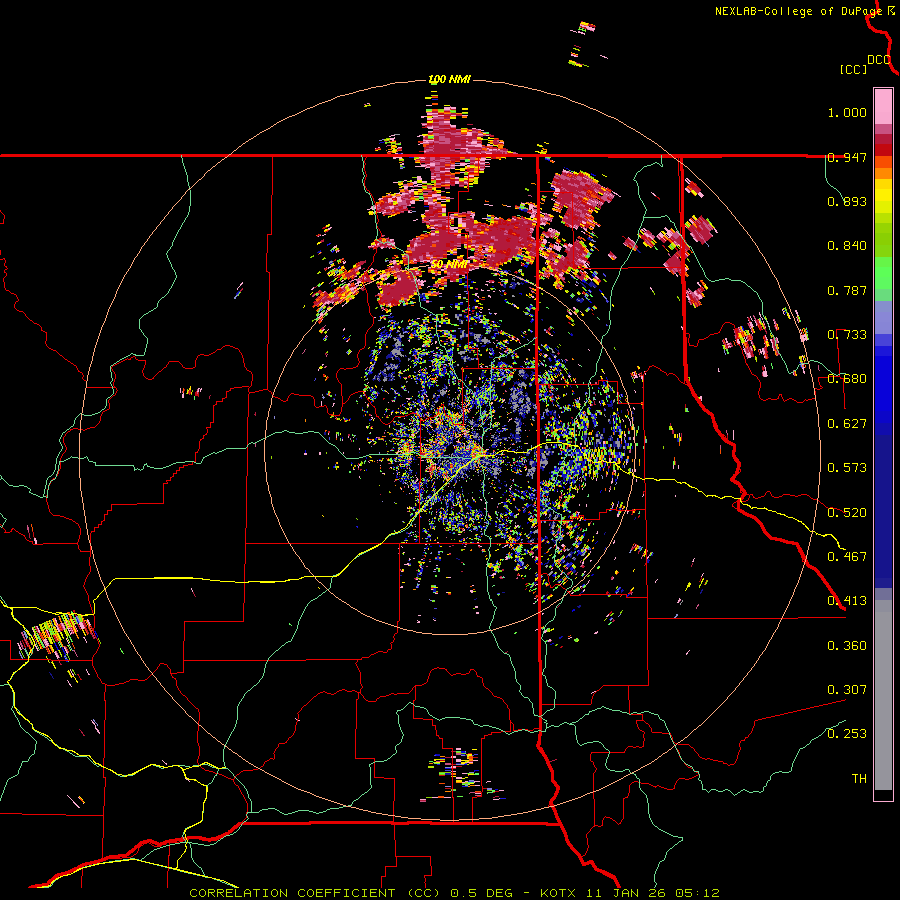Screen dimensions: 900x900
Task: Select the 0.307 scale value
Action: tap(847, 689)
